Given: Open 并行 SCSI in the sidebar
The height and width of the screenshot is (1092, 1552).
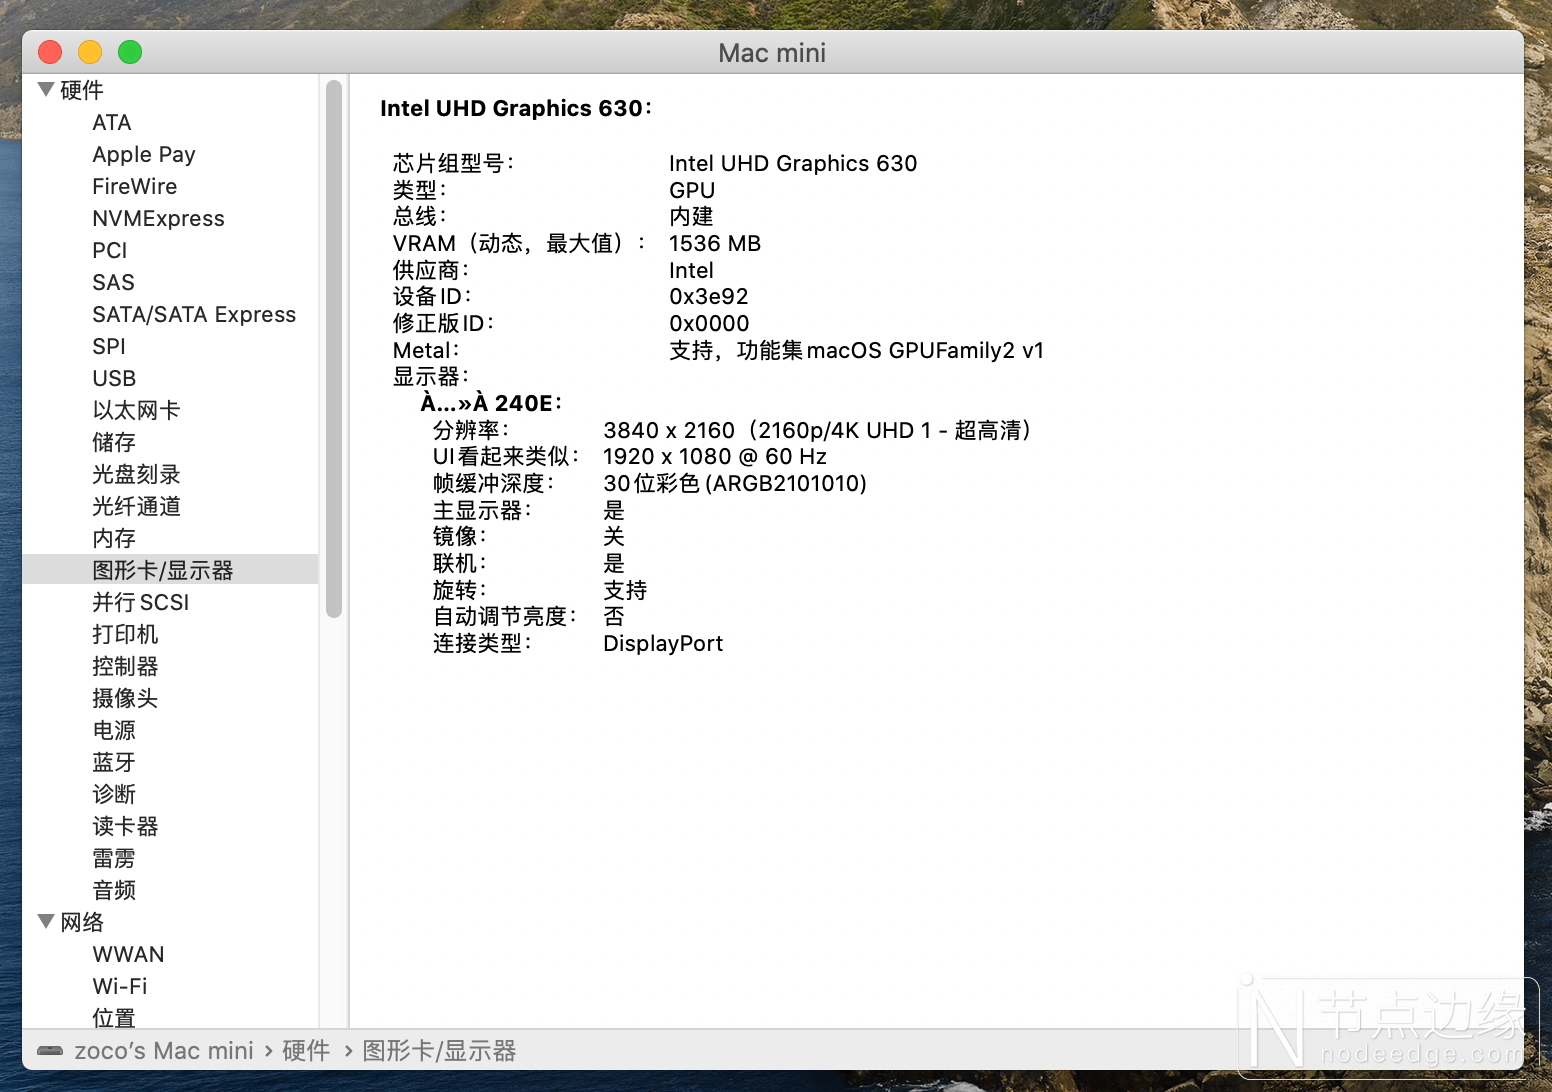Looking at the screenshot, I should pyautogui.click(x=141, y=602).
